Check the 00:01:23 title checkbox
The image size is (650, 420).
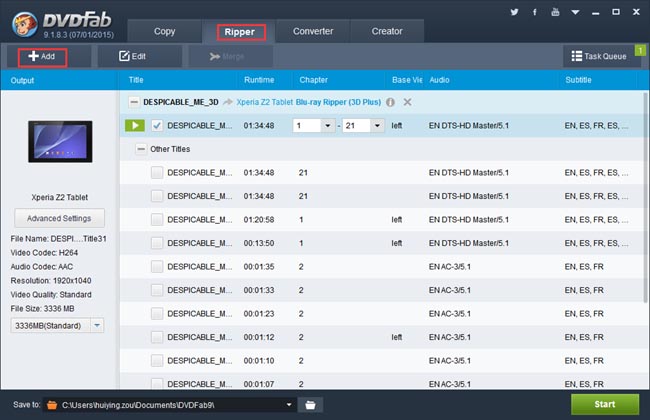[157, 313]
